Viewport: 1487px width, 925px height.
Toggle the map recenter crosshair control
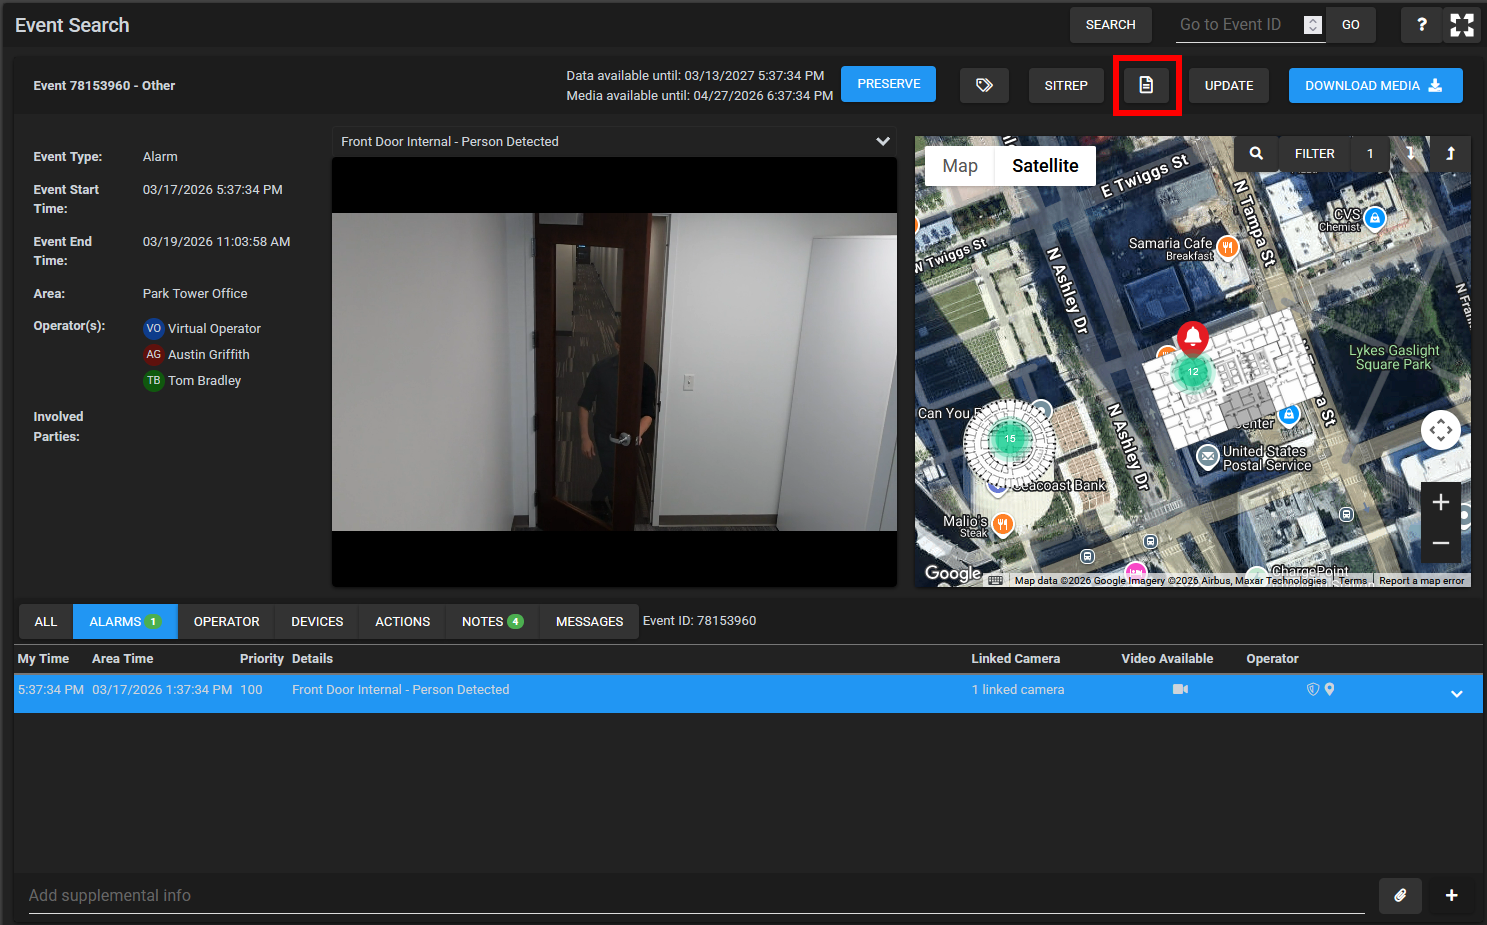coord(1440,431)
